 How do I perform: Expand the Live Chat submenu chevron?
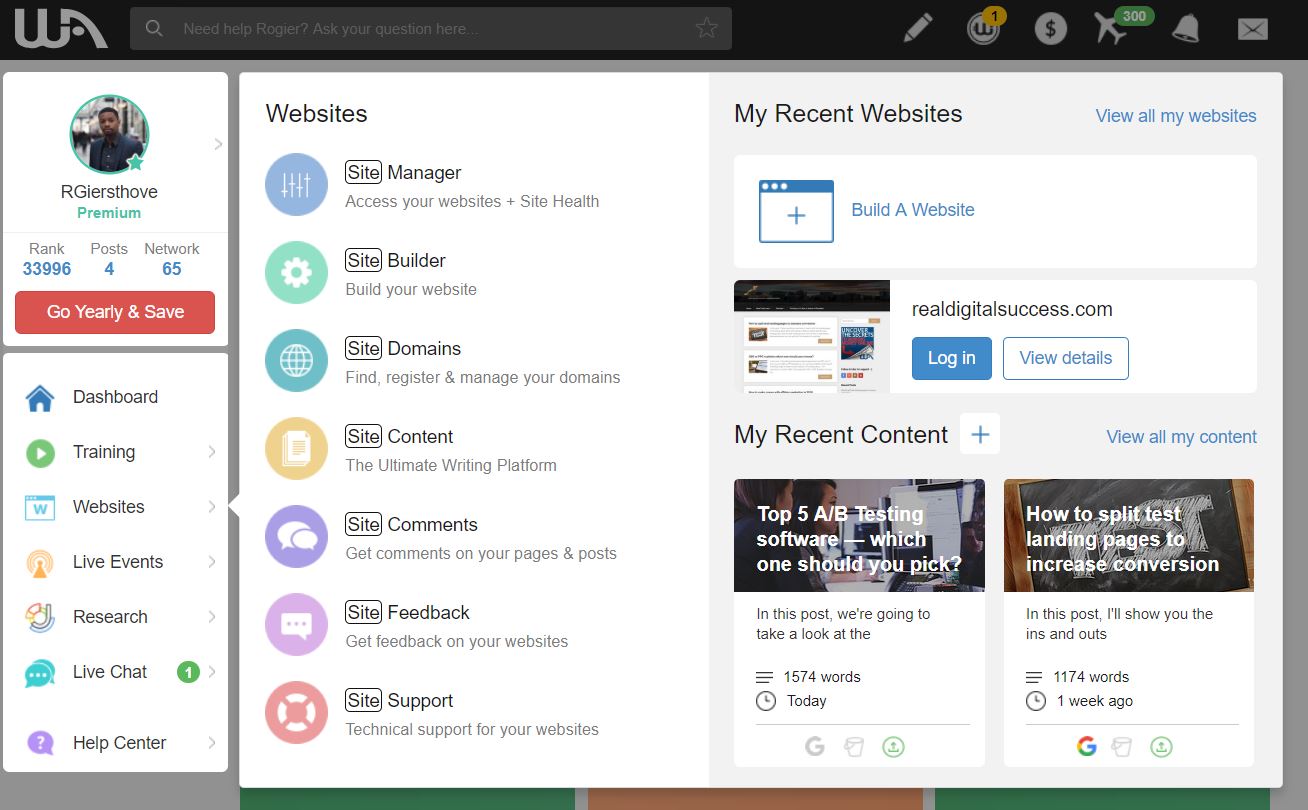coord(212,672)
